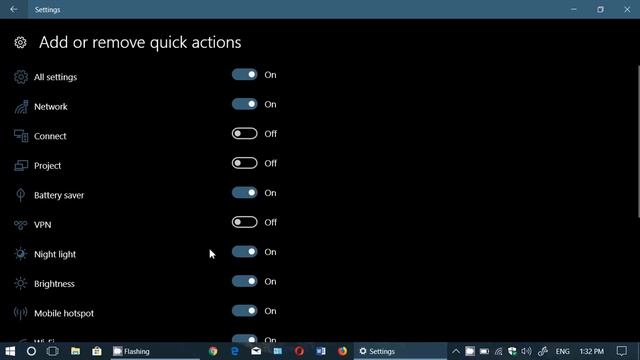Screen dimensions: 640x360
Task: Click the Brightness sun icon
Action: (20, 283)
